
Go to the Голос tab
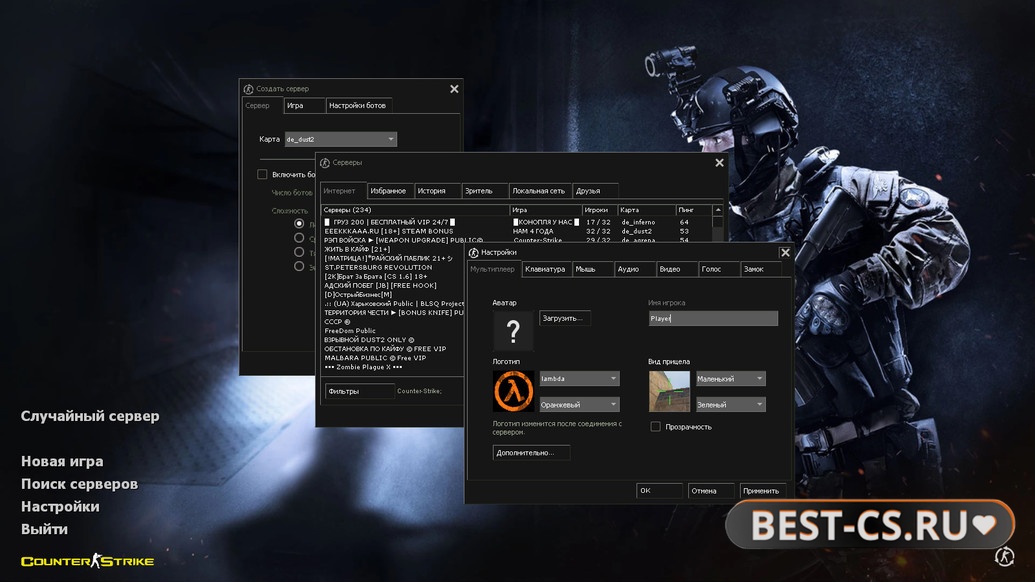pos(718,269)
